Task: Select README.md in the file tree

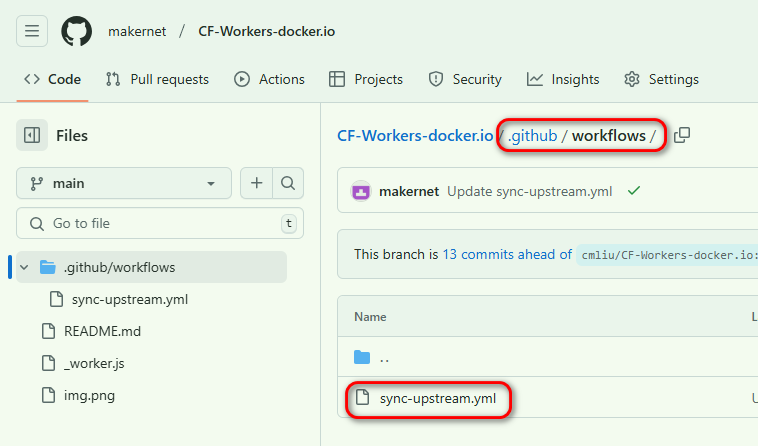Action: pos(102,331)
